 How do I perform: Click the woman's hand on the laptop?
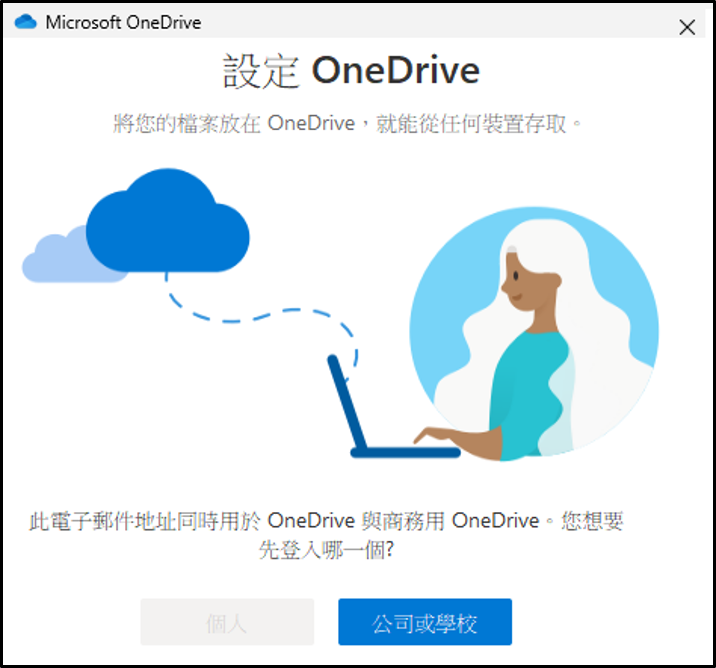click(x=432, y=435)
